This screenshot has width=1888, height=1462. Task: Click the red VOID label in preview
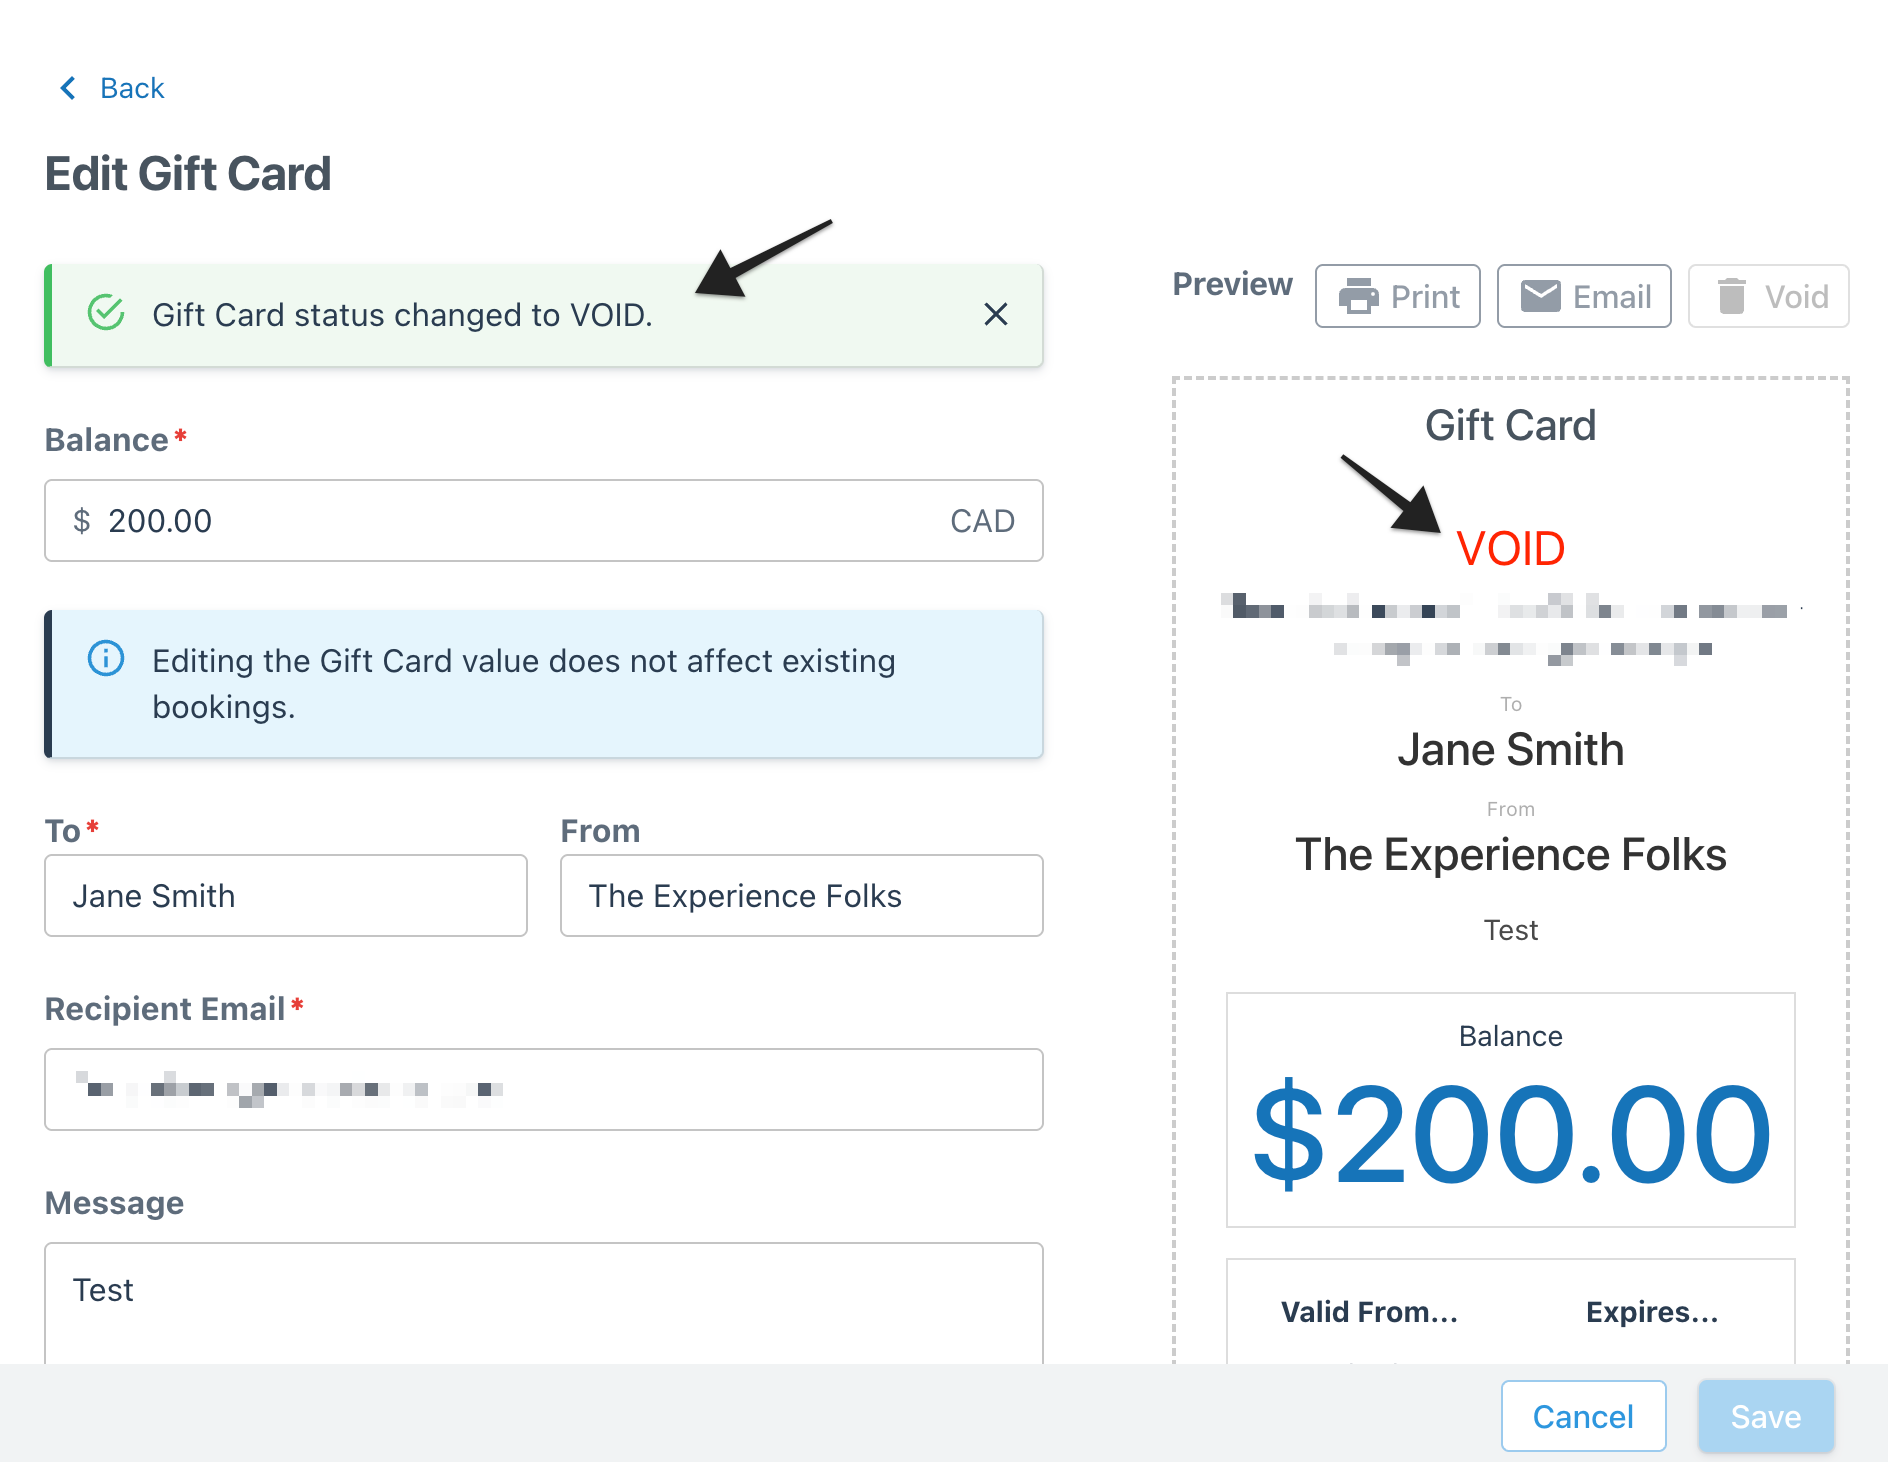click(x=1510, y=548)
